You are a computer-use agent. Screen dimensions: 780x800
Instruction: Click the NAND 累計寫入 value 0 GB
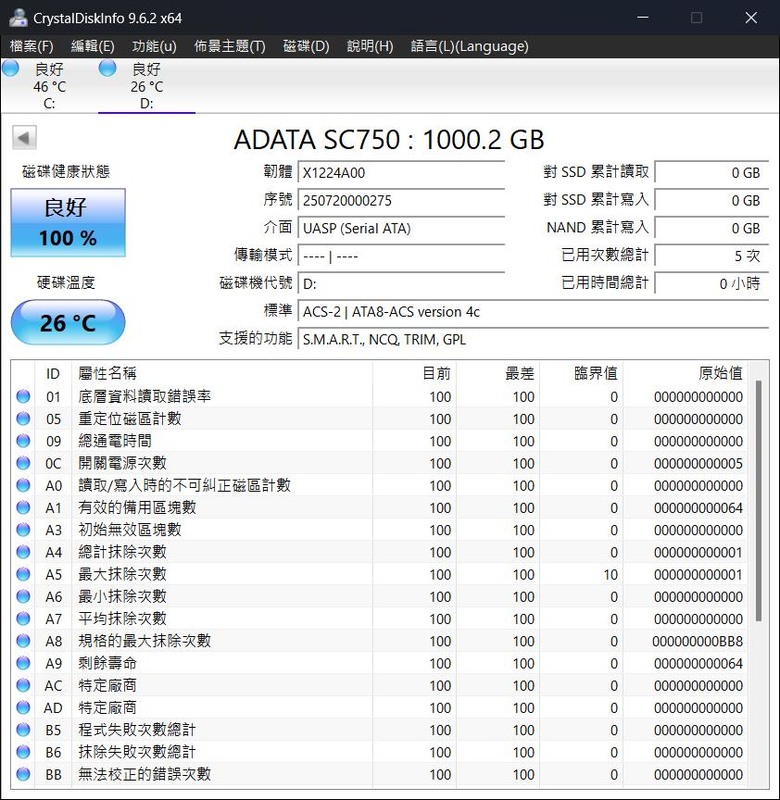click(712, 228)
